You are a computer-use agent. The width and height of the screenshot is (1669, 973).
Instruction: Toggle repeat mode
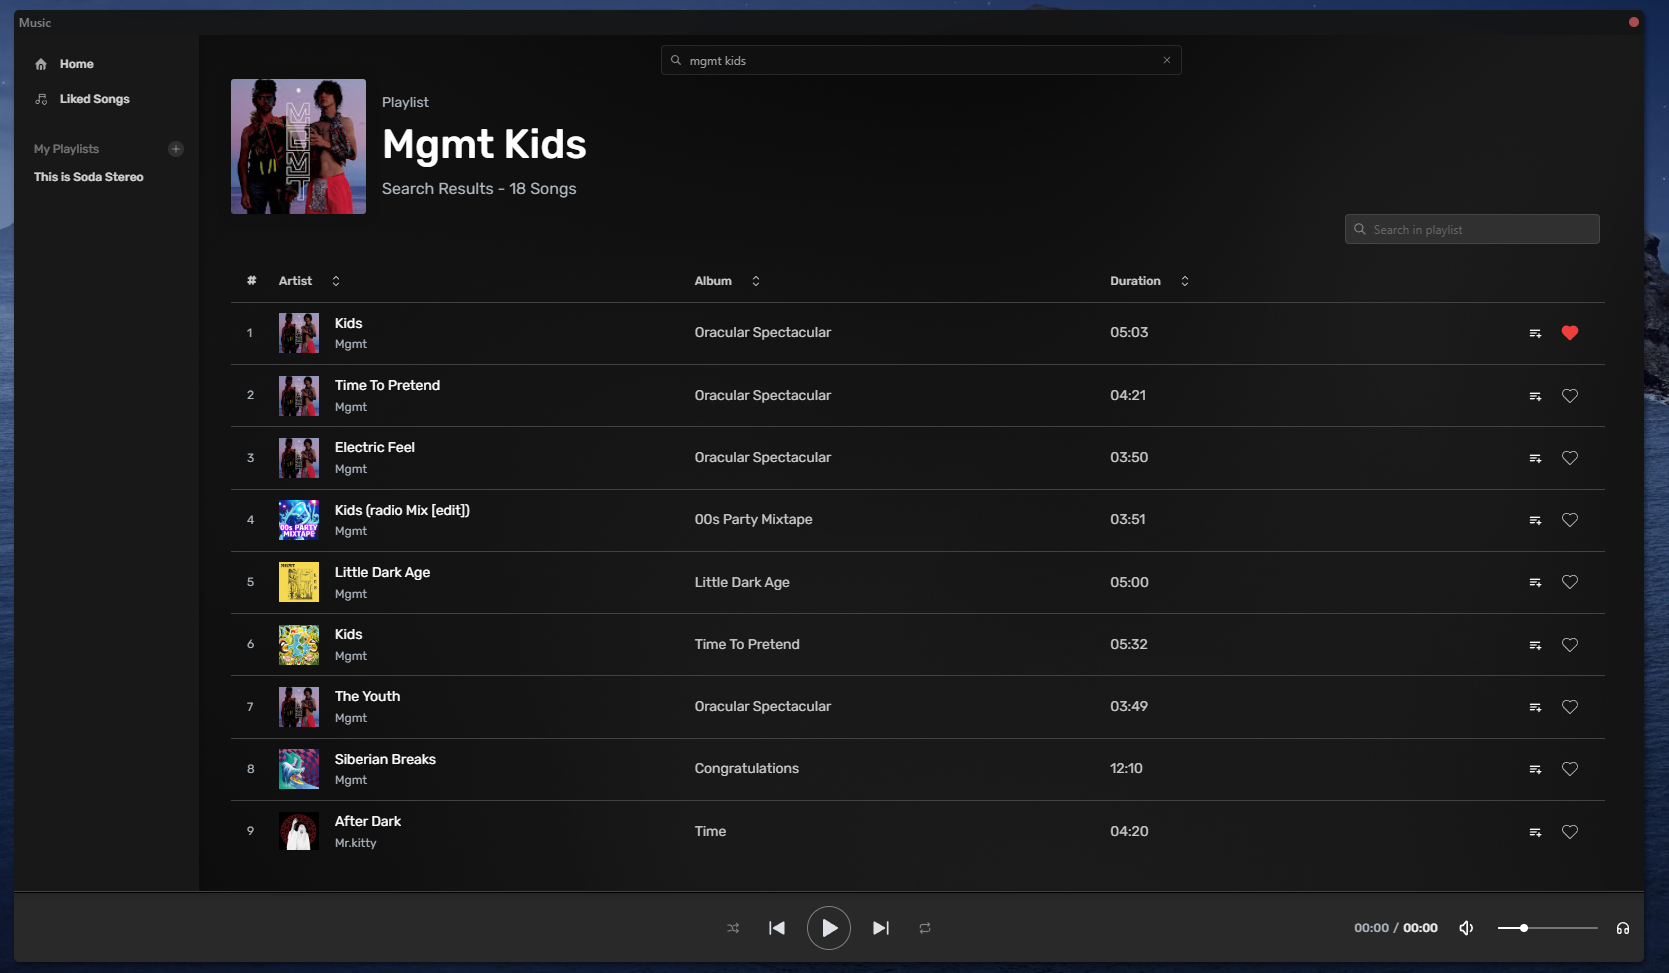click(x=925, y=928)
